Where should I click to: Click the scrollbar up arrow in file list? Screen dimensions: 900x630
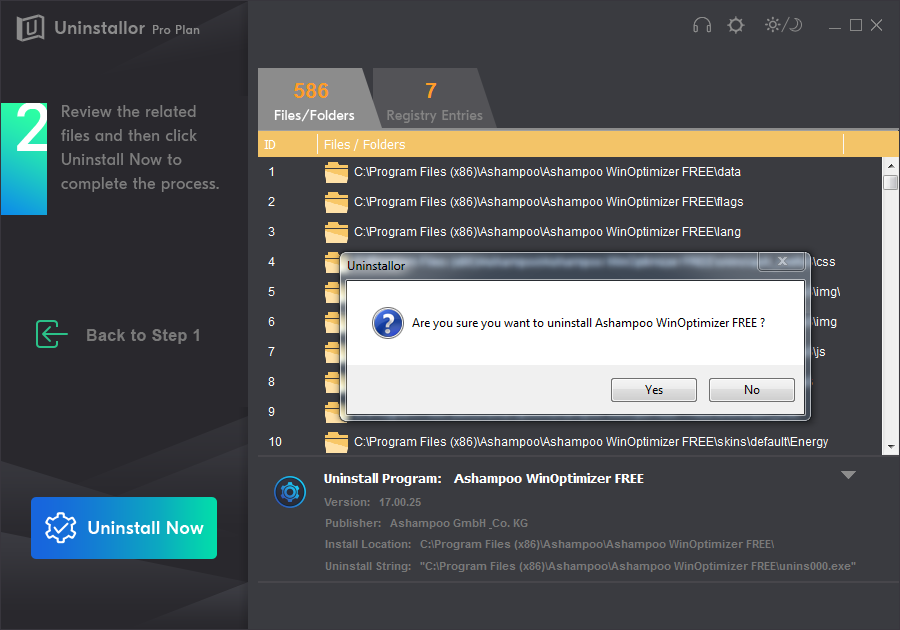(x=891, y=166)
